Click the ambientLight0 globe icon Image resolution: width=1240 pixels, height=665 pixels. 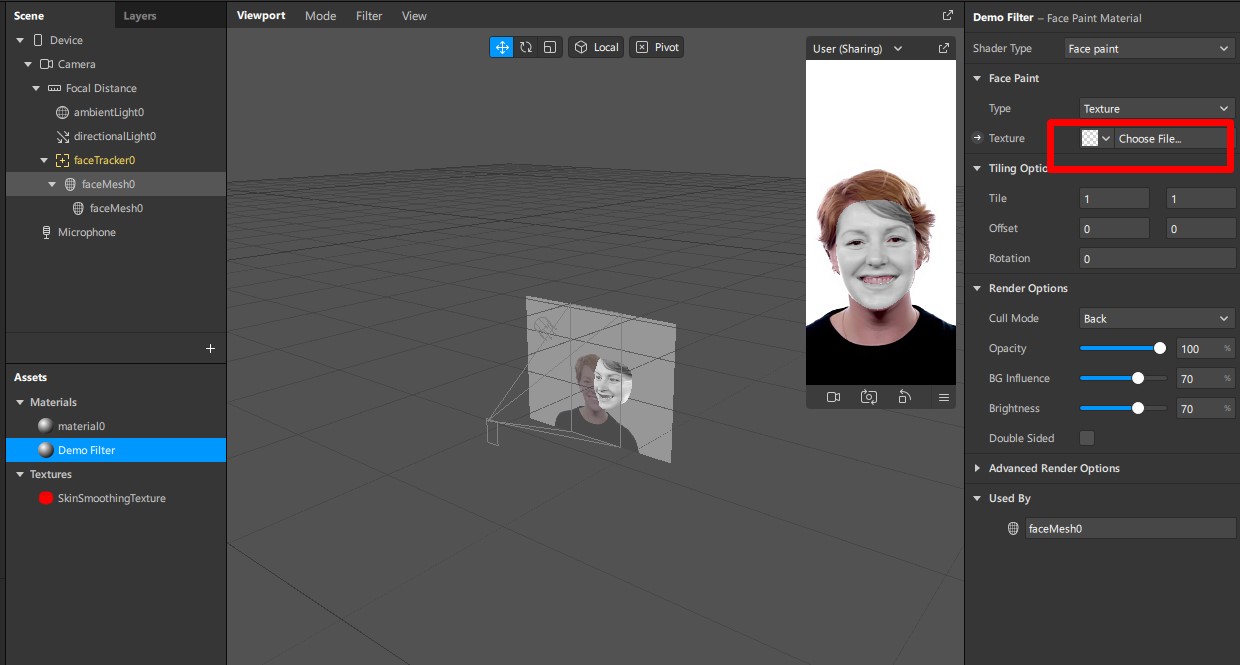point(62,112)
